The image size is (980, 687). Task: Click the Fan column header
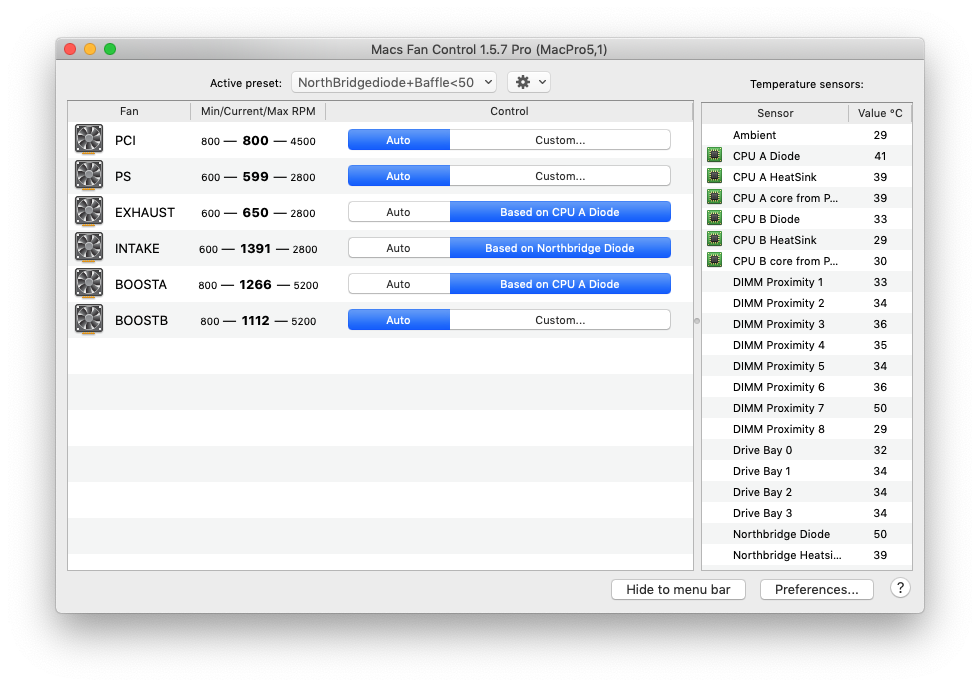[129, 111]
